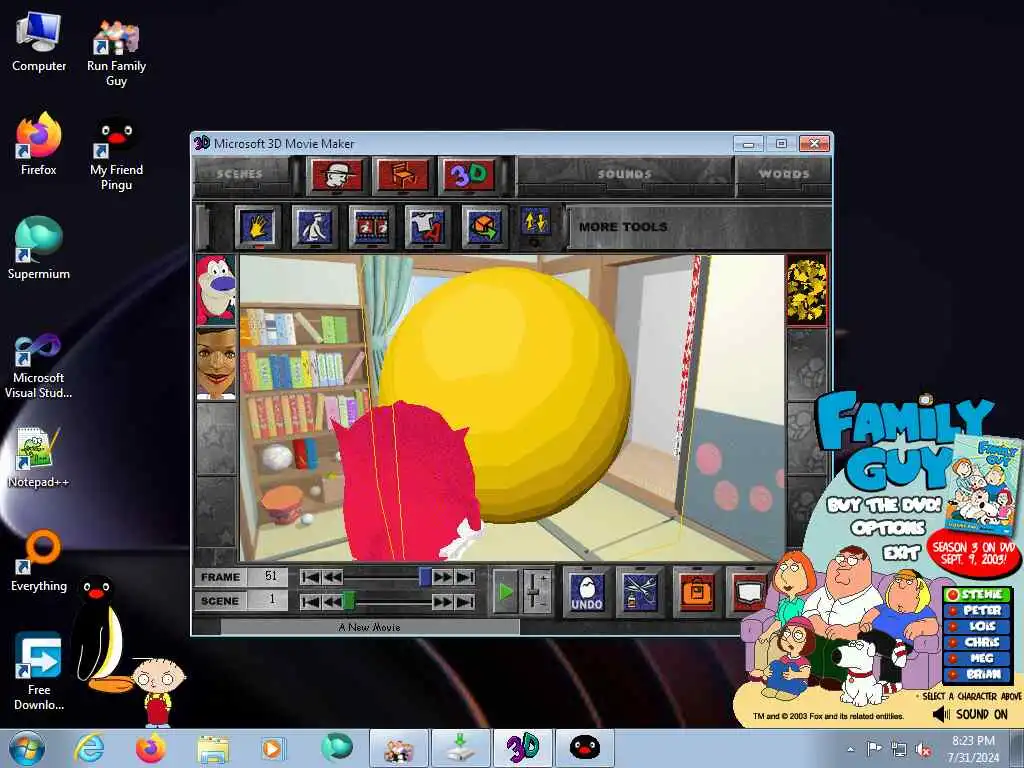Open the 3D words tool
Image resolution: width=1024 pixels, height=768 pixels.
coord(469,175)
